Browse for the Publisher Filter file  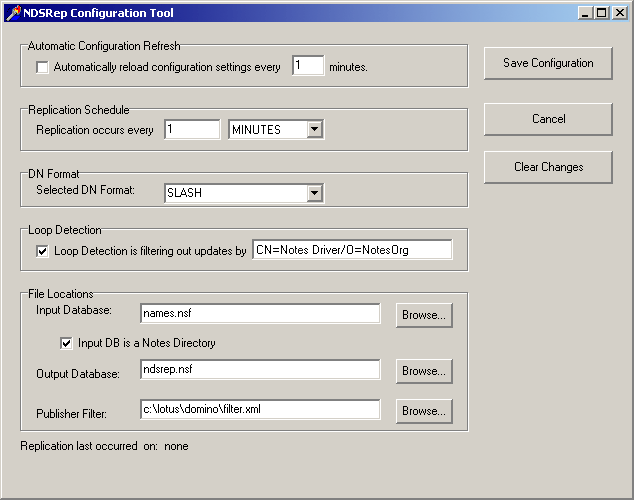[424, 411]
